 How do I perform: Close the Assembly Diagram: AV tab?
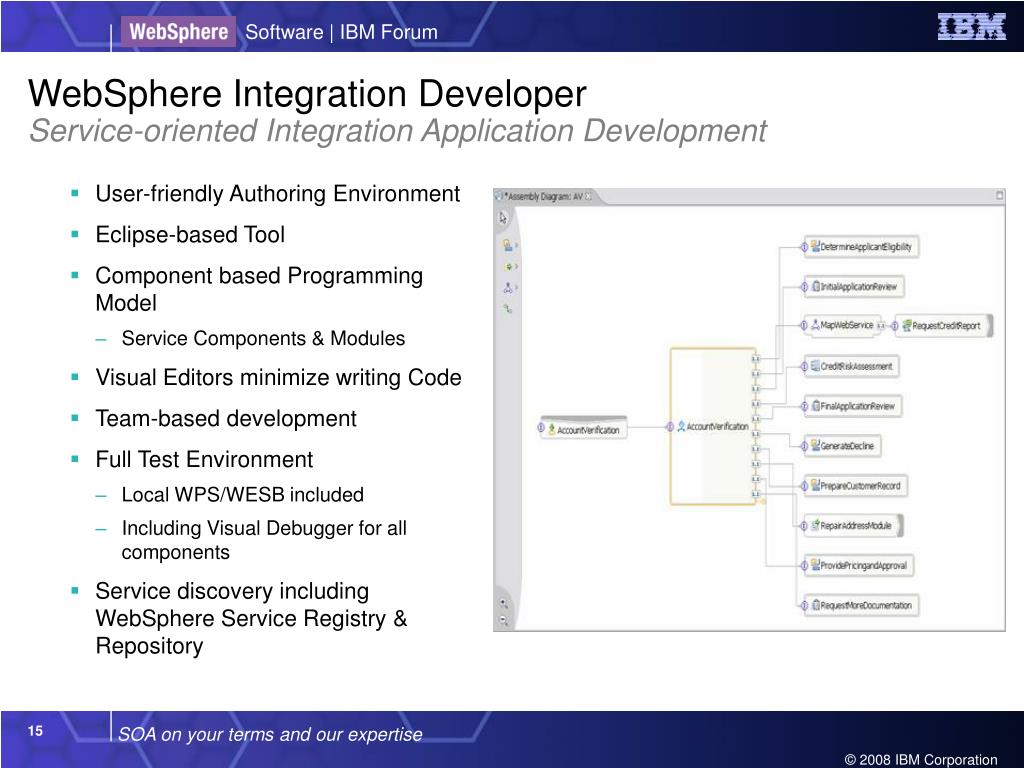click(x=588, y=196)
